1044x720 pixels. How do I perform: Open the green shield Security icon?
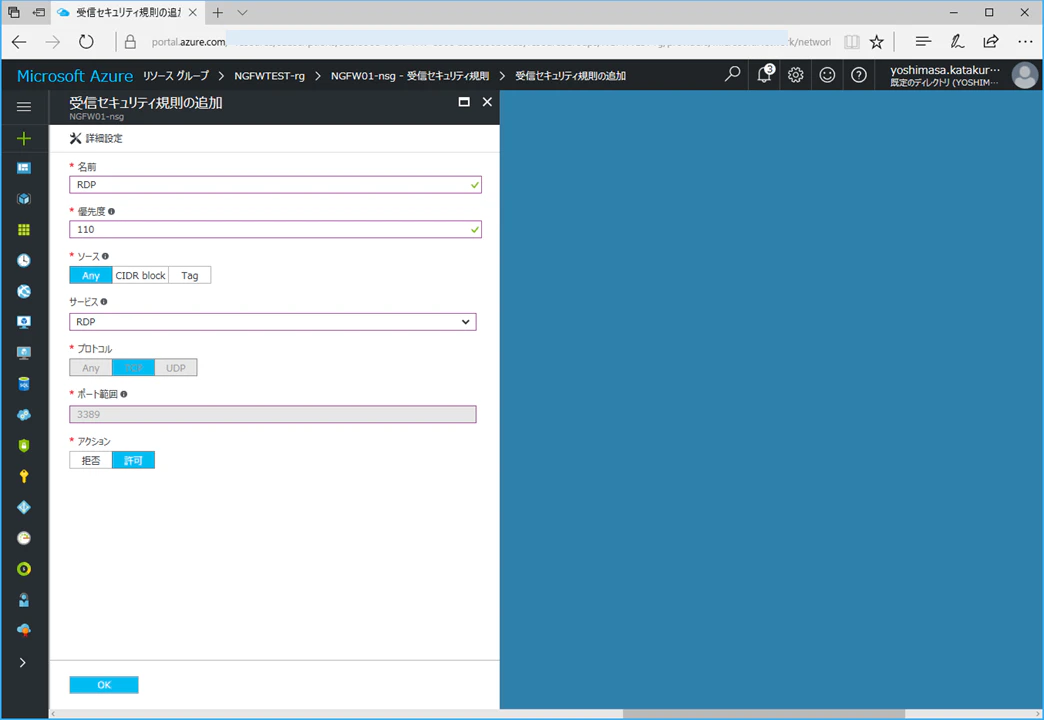point(24,445)
